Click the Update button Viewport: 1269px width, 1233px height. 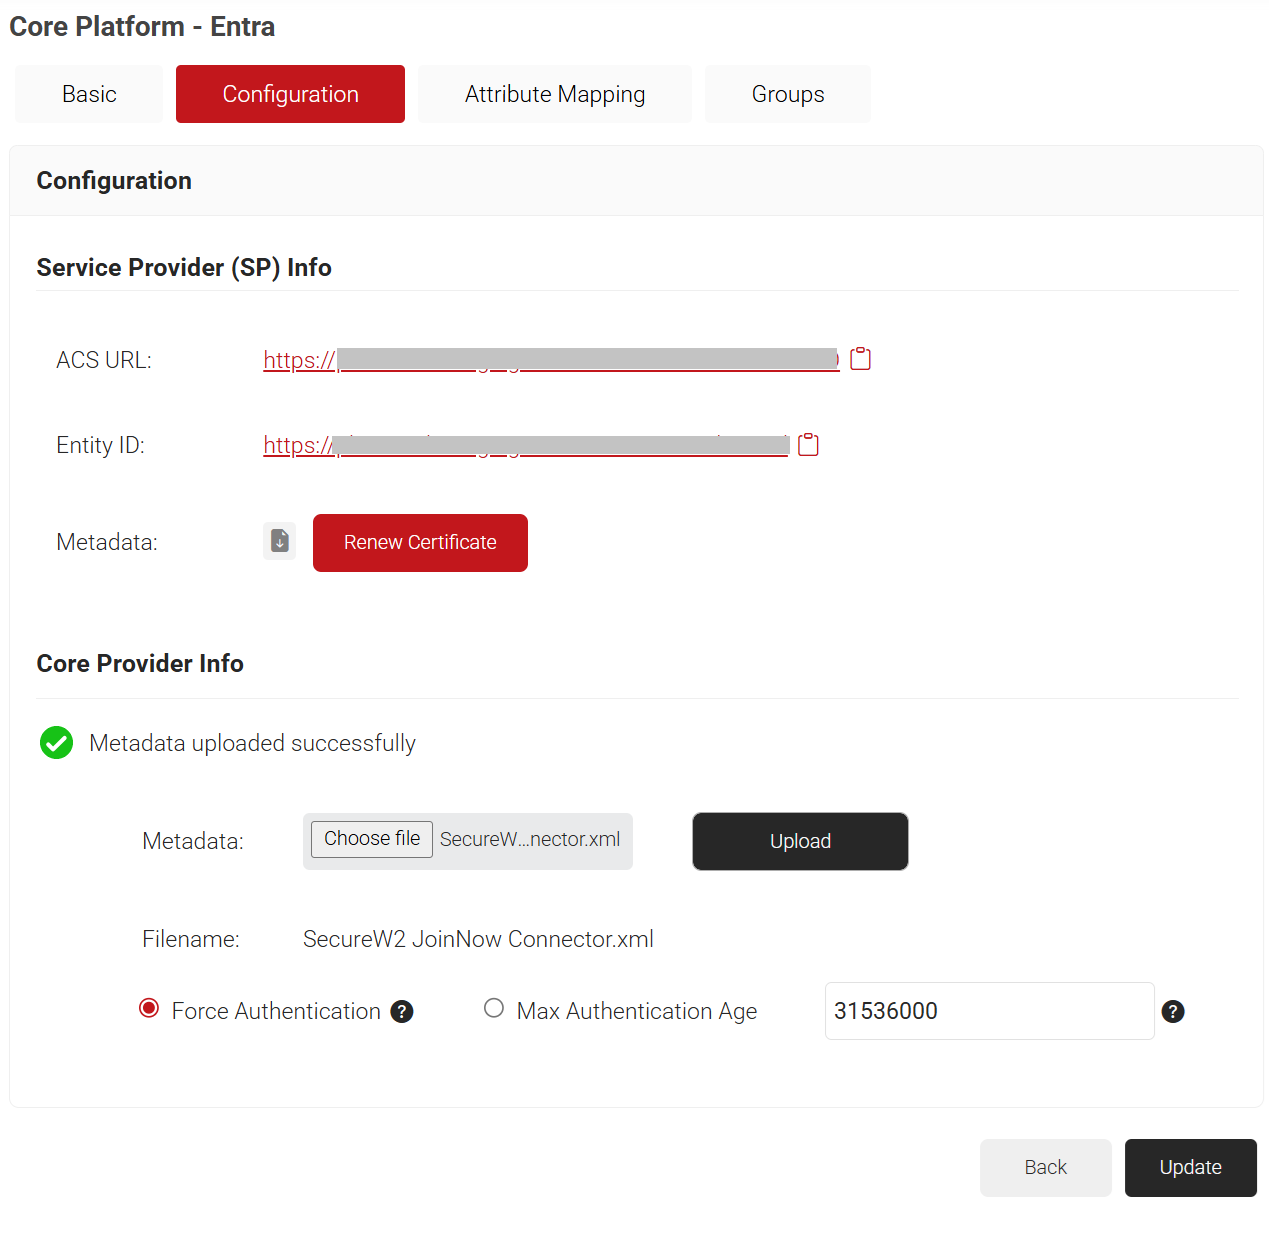[x=1191, y=1168]
